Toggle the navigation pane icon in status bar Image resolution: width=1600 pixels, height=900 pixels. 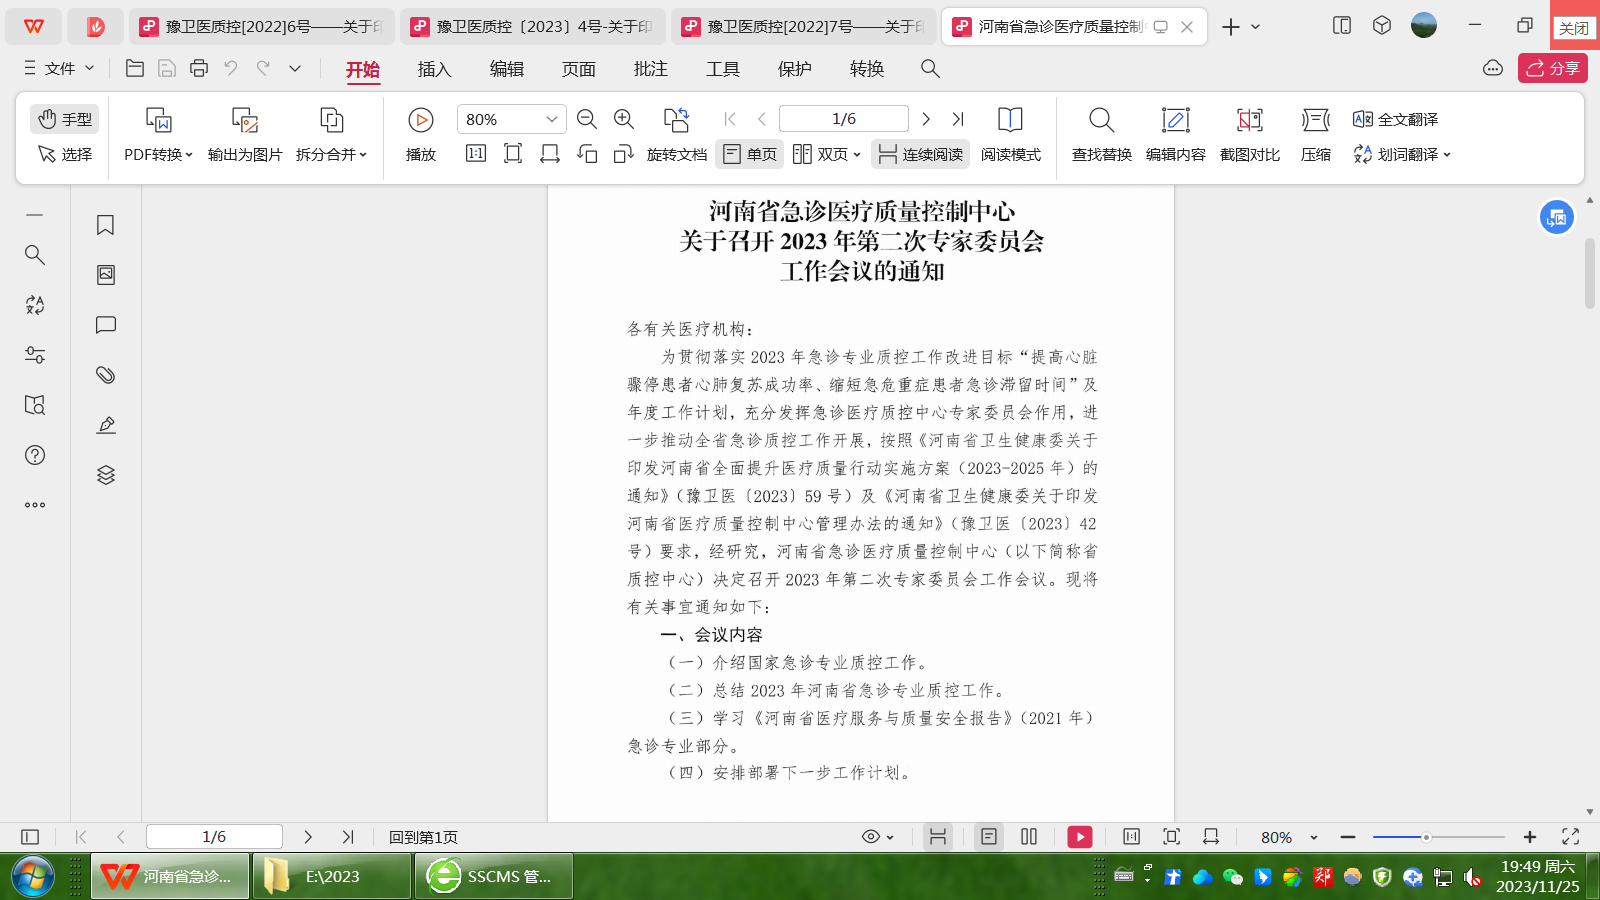[30, 837]
